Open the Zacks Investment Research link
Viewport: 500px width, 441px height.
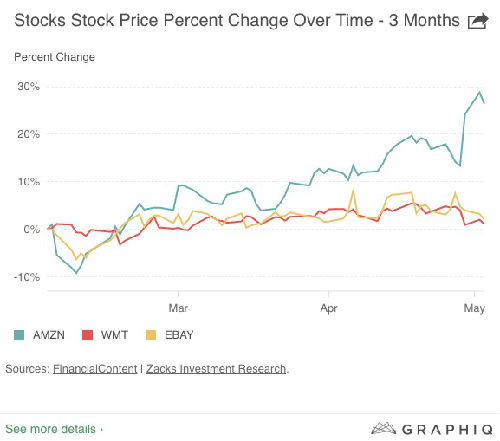(x=216, y=369)
